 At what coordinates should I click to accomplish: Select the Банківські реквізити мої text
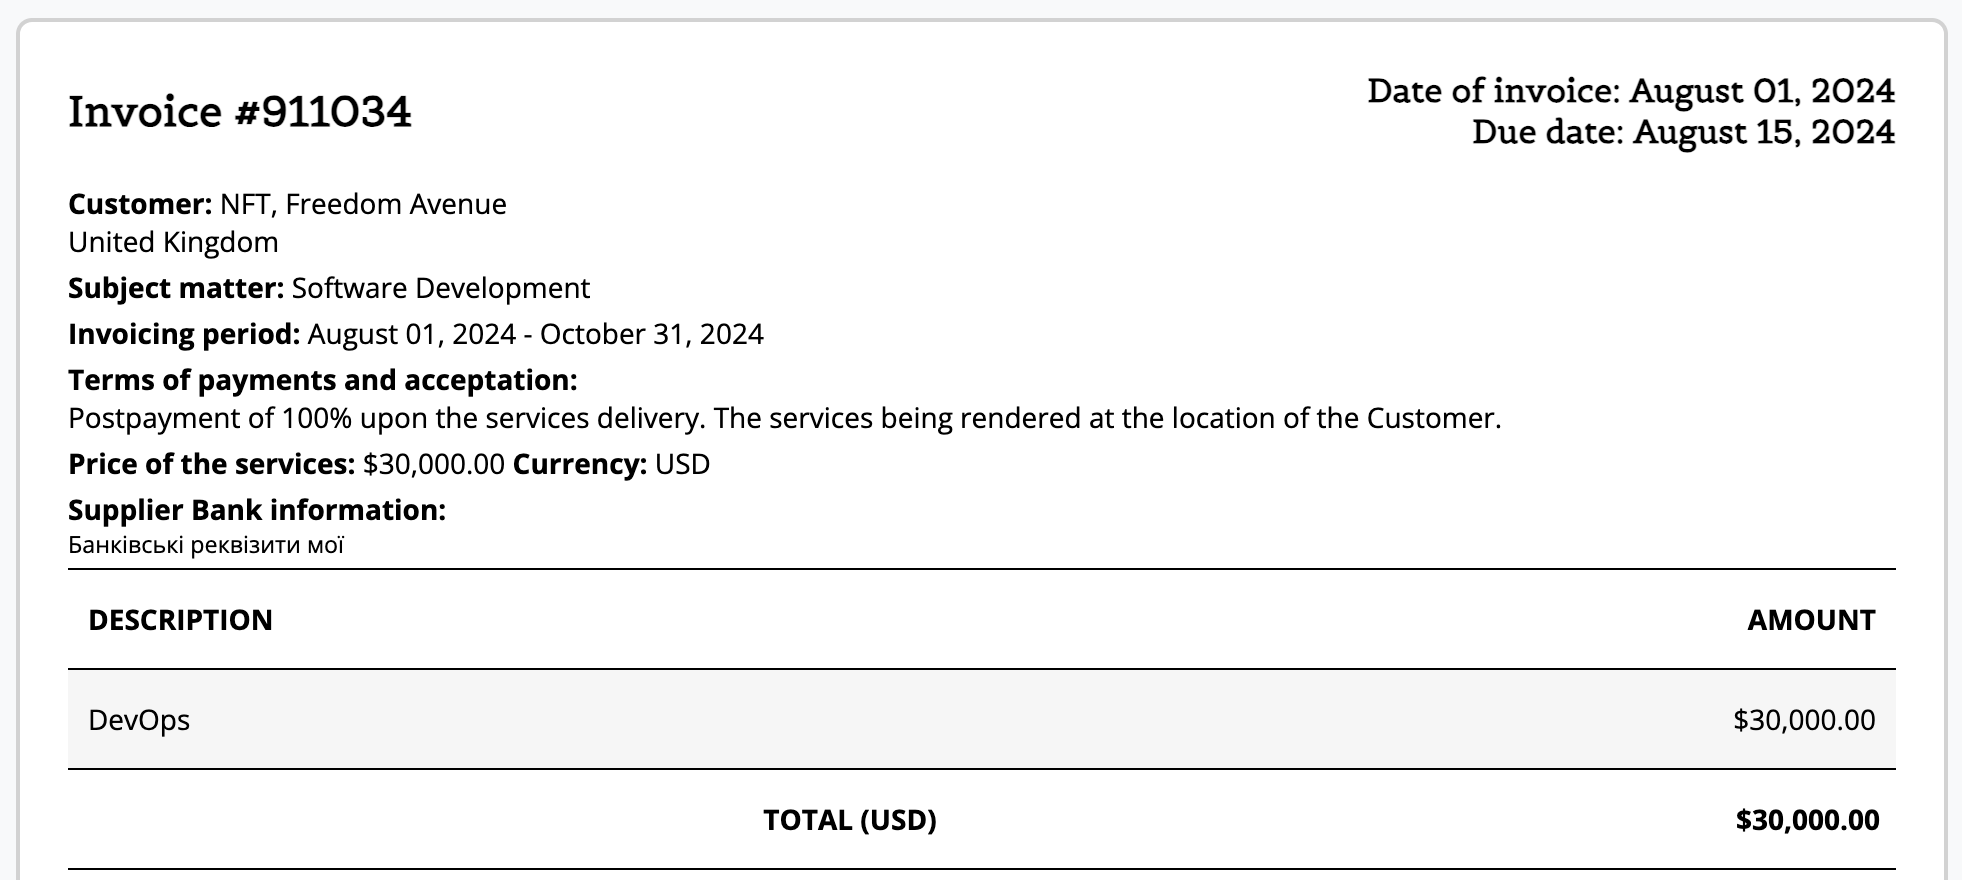point(206,545)
